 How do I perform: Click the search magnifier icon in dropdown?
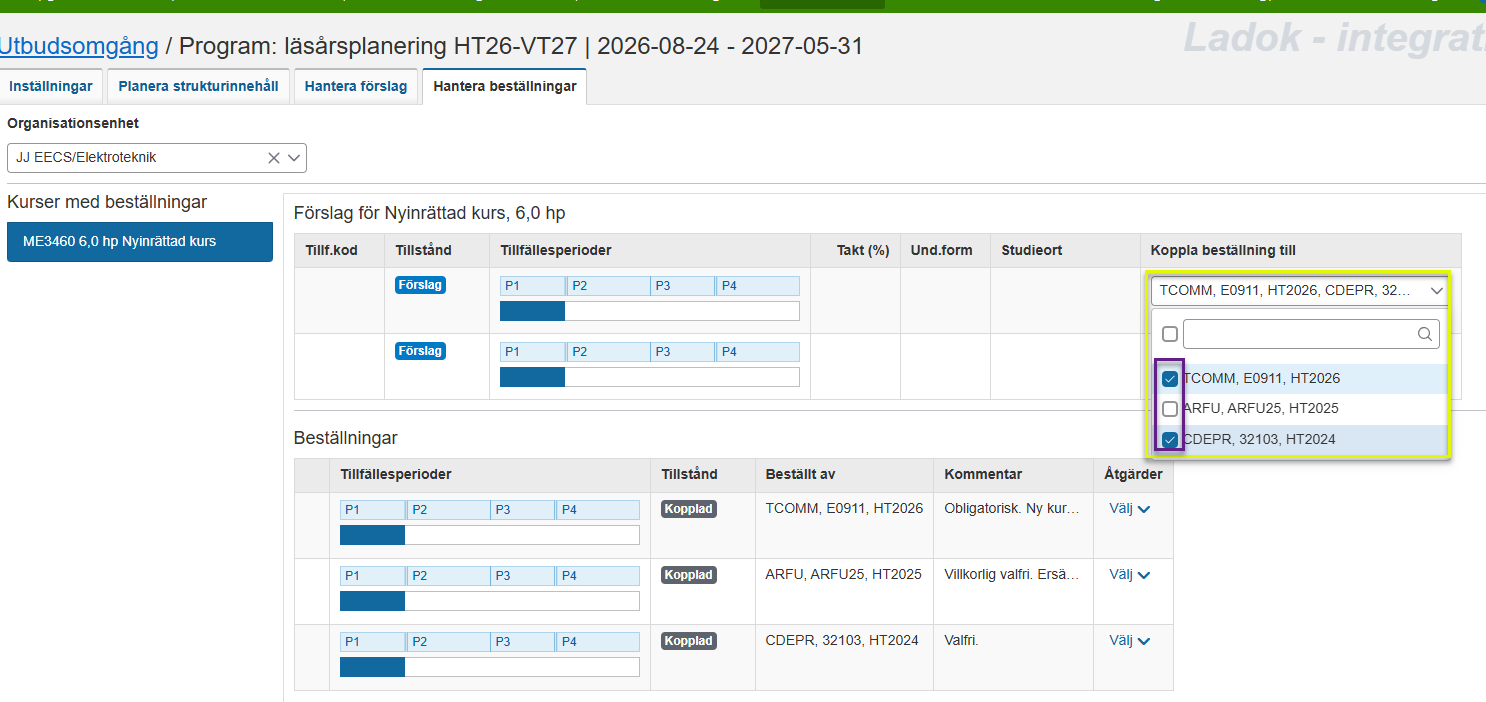1425,335
